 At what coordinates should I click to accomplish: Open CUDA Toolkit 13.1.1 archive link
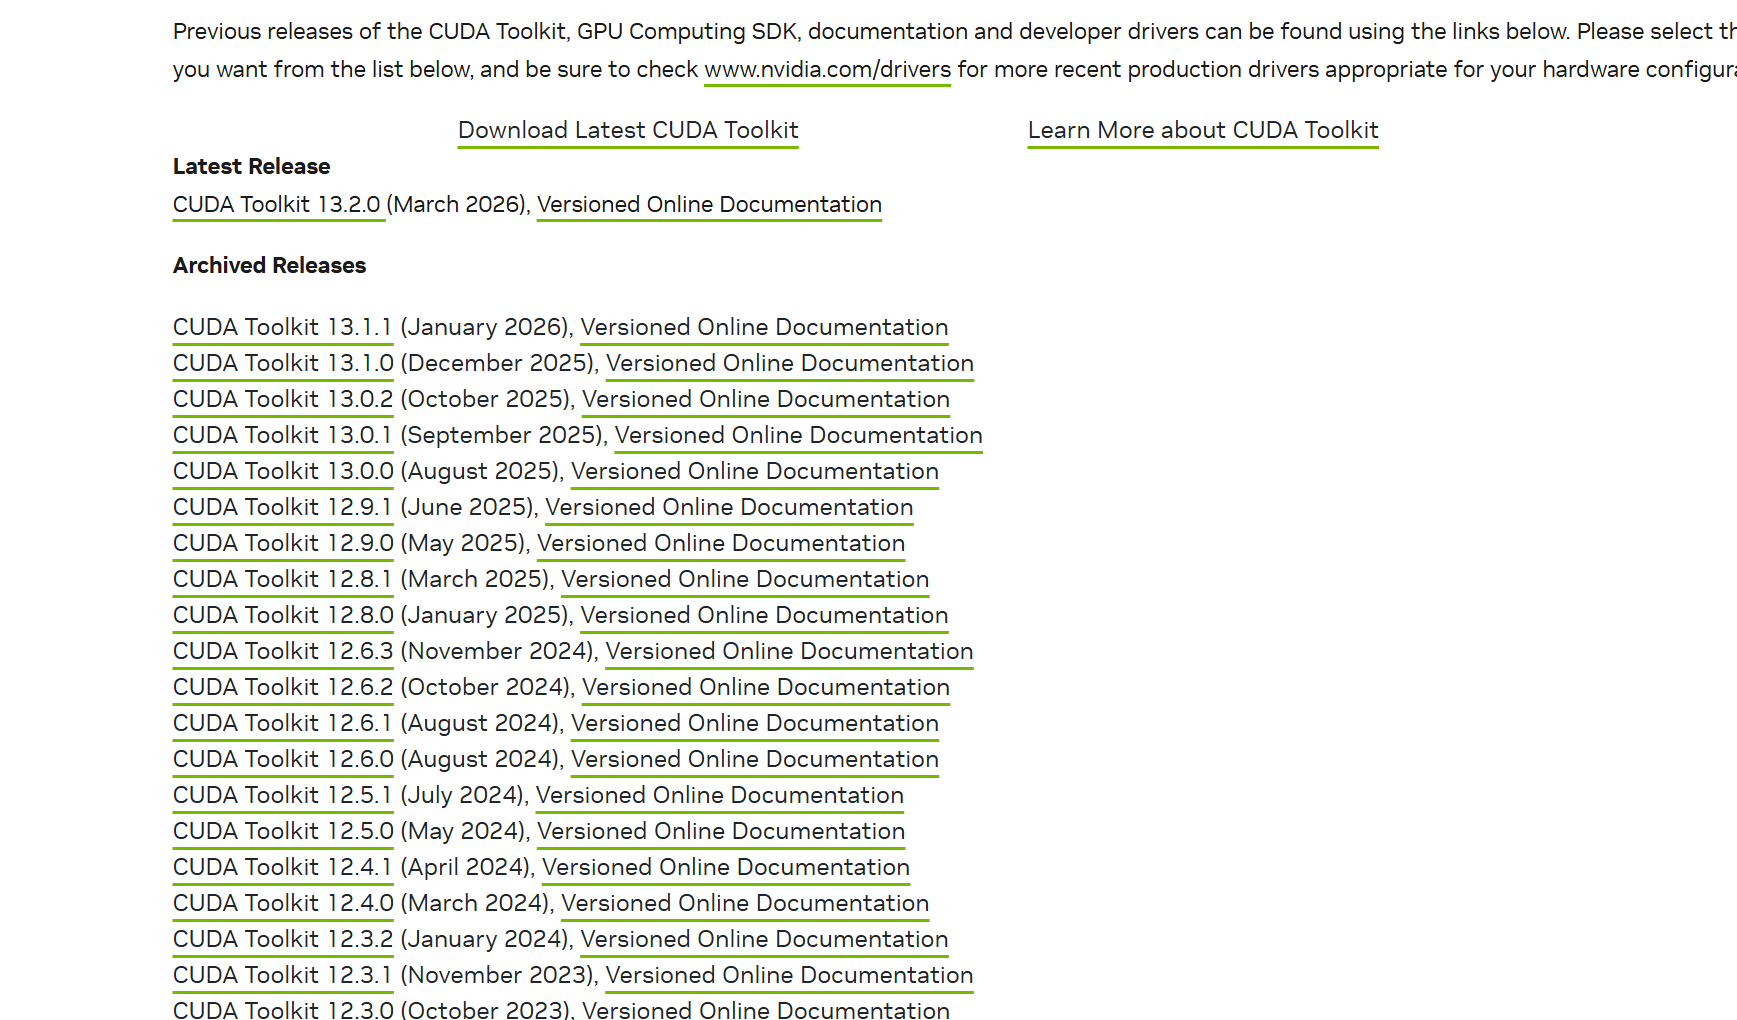[x=283, y=328]
